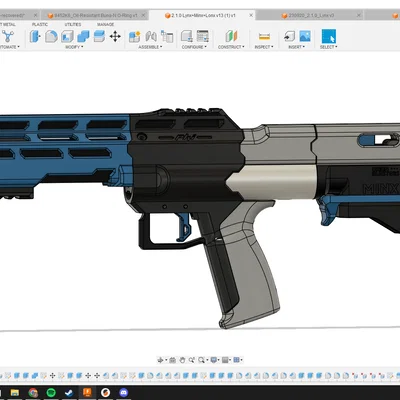Click the MINX embossed text on stock
The image size is (400, 400).
pyautogui.click(x=381, y=189)
